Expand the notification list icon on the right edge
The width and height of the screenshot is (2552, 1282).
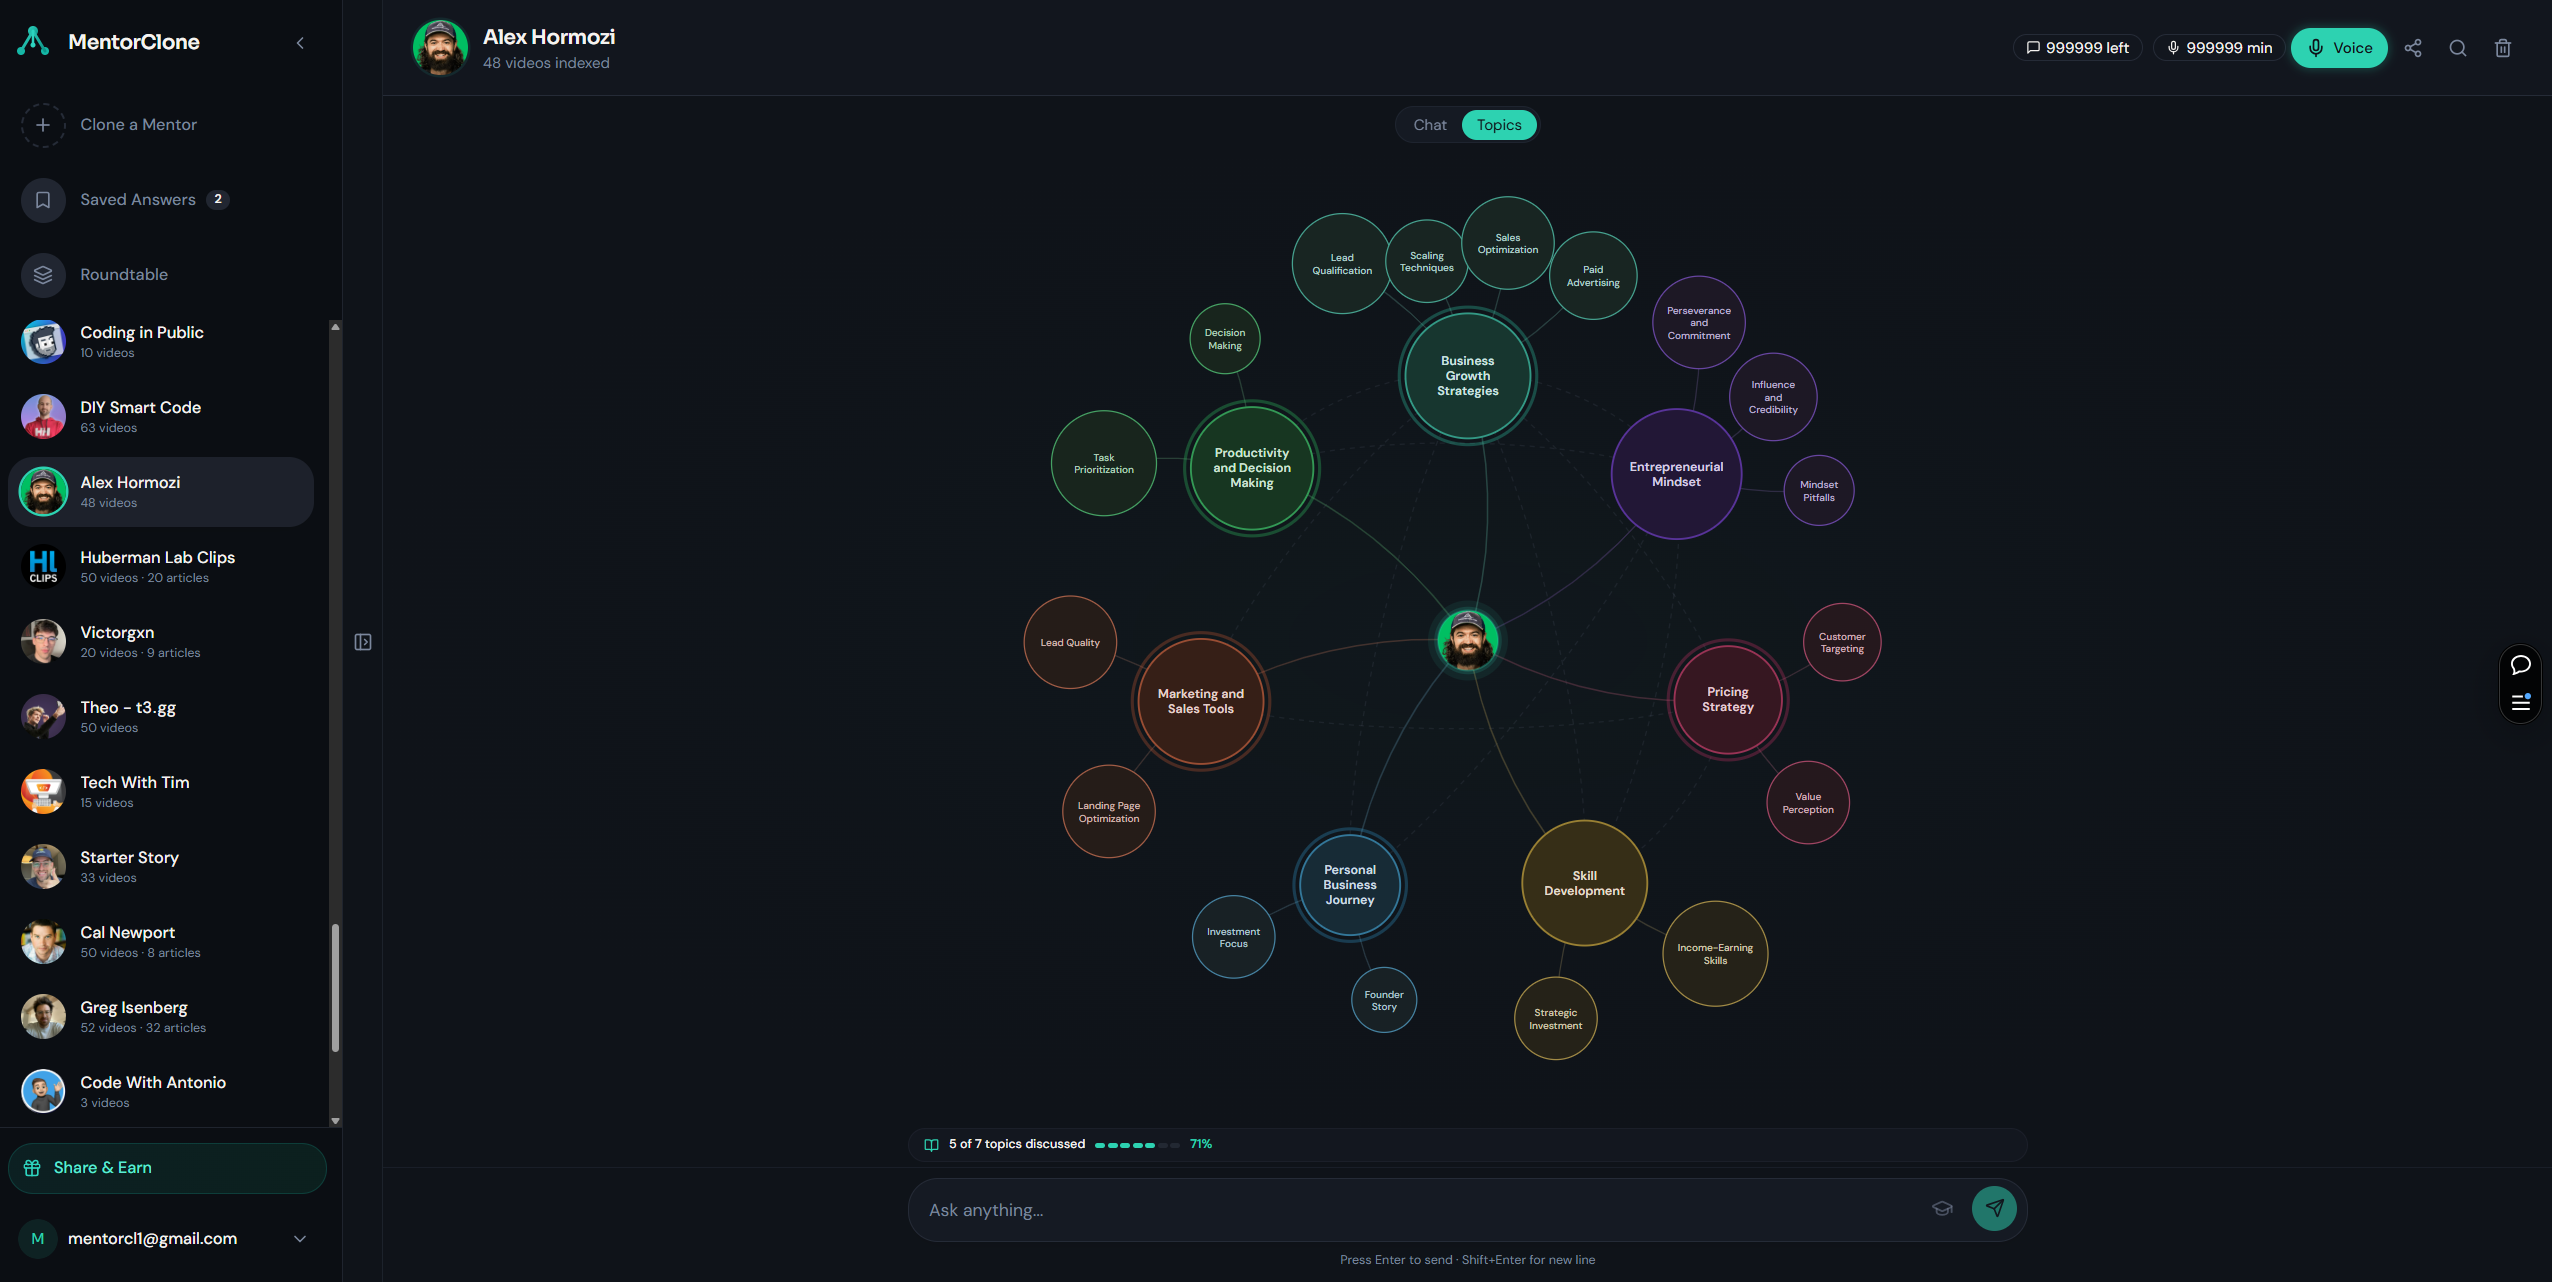click(2520, 700)
